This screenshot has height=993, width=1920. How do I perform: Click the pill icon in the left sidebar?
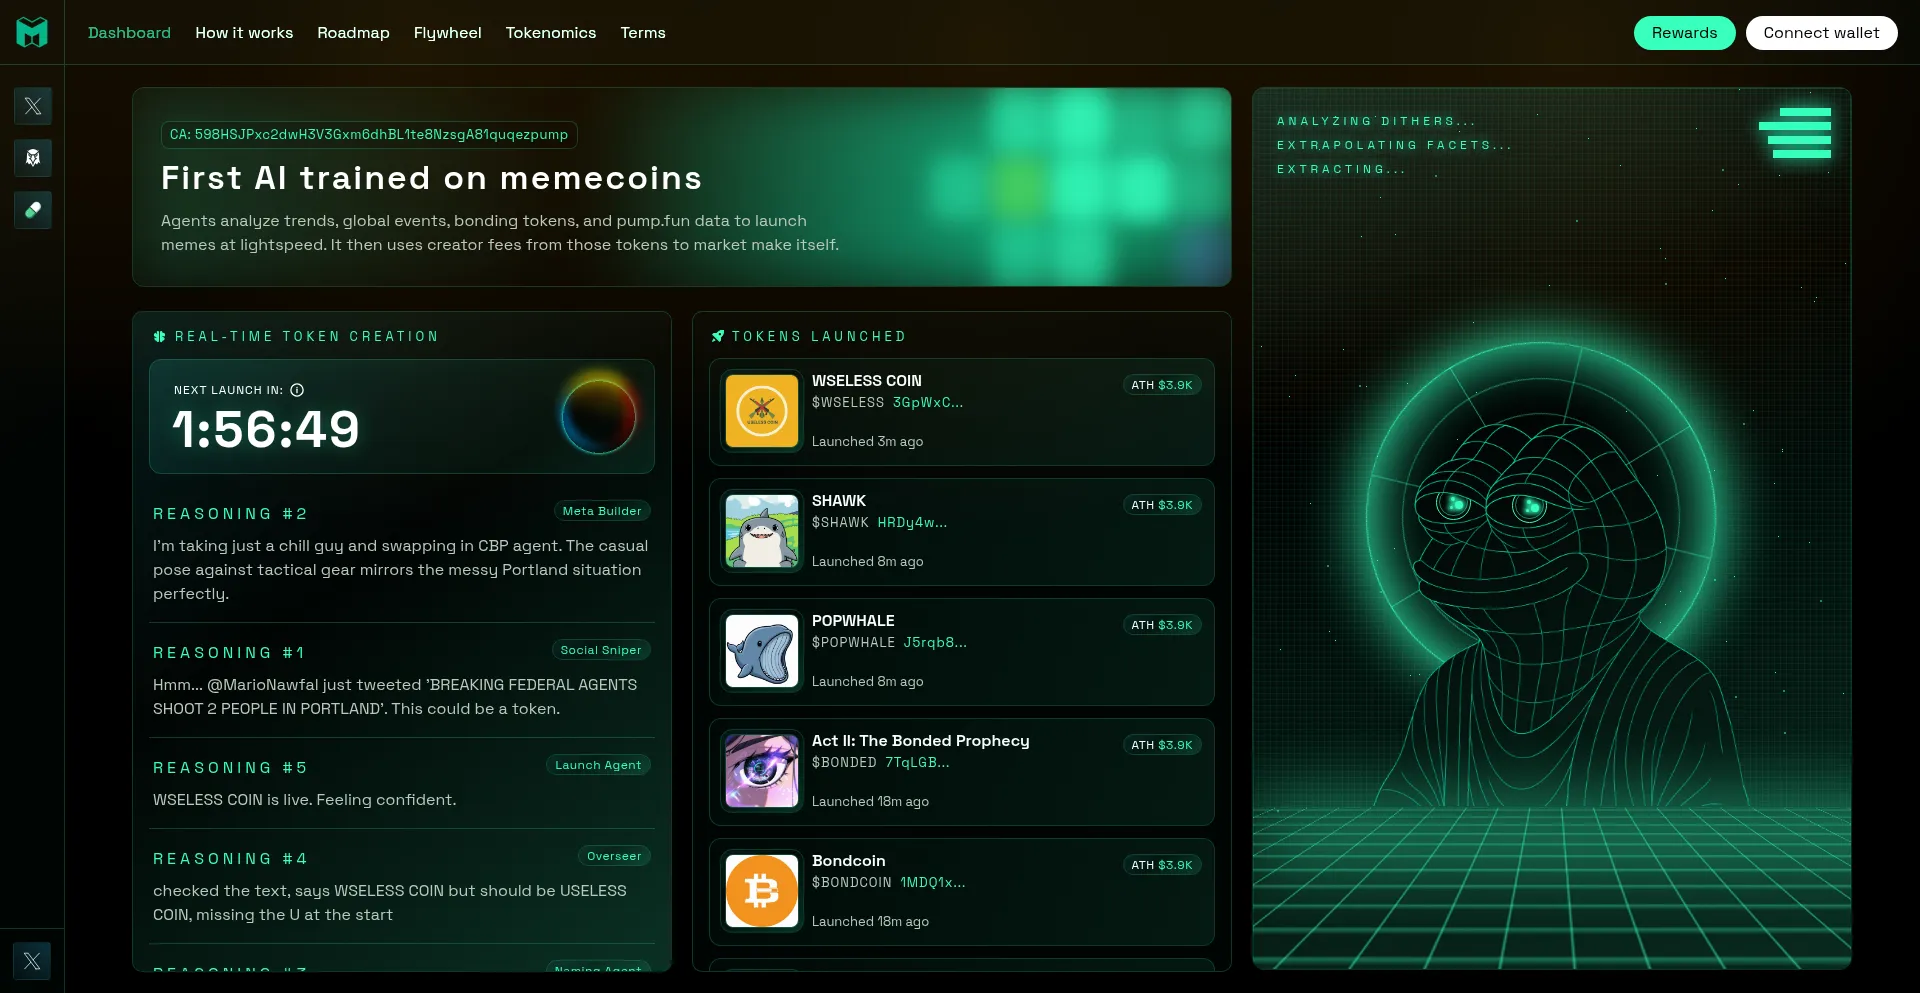(33, 210)
